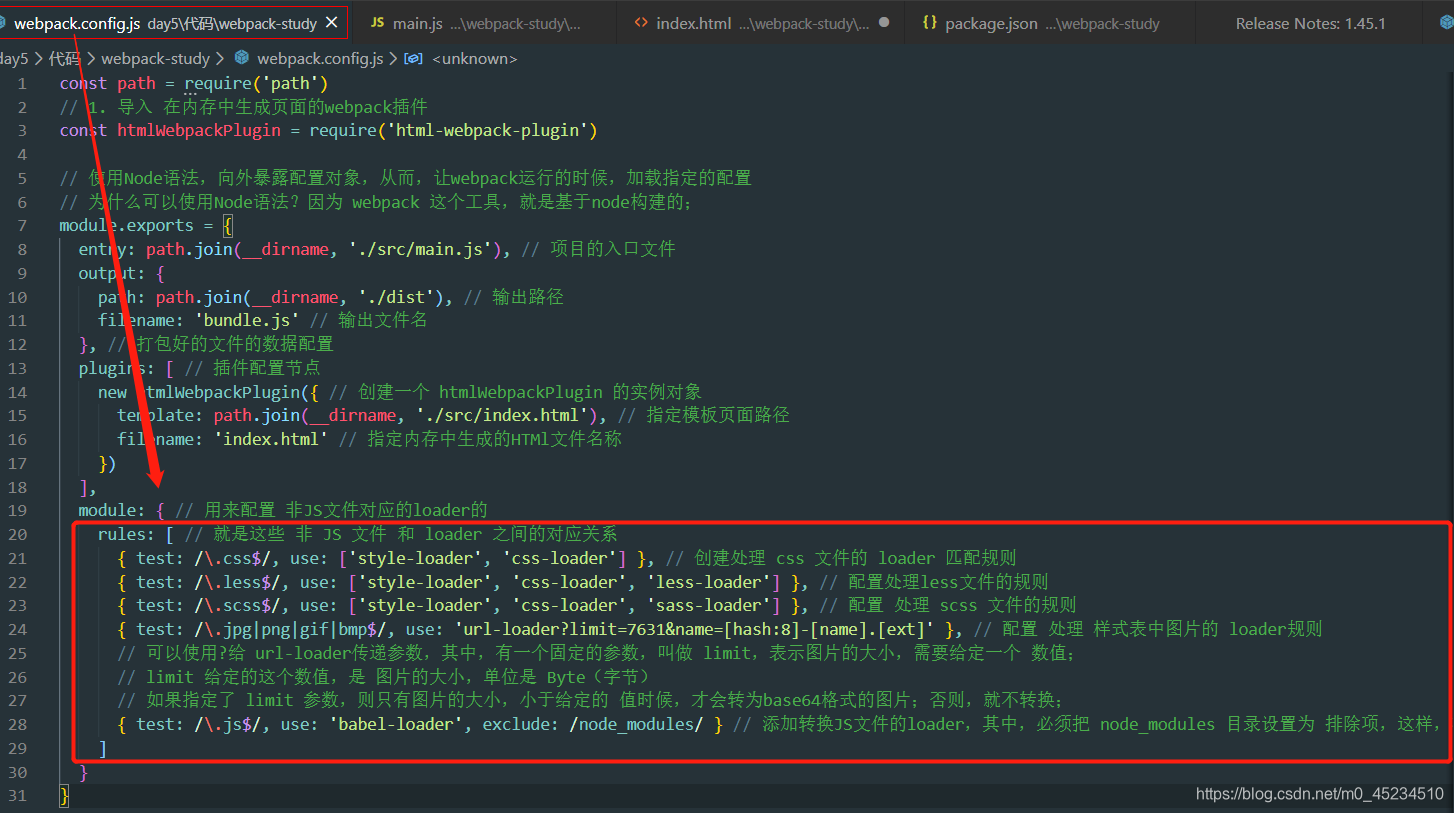Click the rules: key on line 20
The image size is (1454, 813).
(127, 534)
